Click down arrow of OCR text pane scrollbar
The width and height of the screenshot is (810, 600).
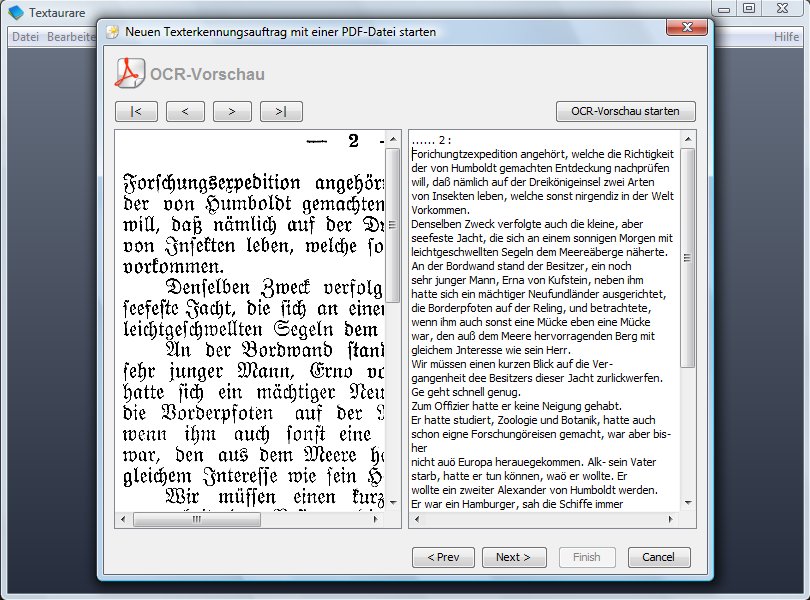(688, 503)
